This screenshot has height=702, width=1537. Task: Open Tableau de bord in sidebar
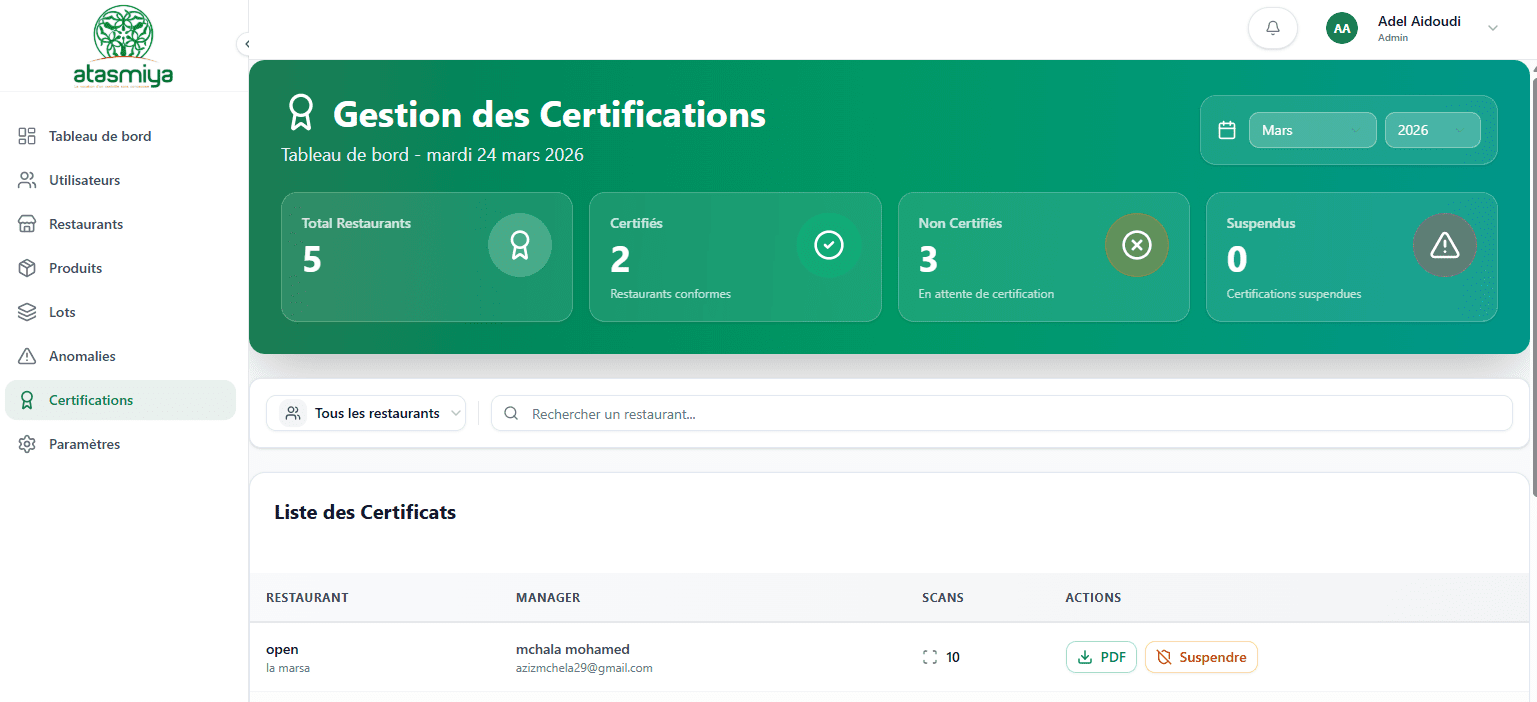coord(100,136)
